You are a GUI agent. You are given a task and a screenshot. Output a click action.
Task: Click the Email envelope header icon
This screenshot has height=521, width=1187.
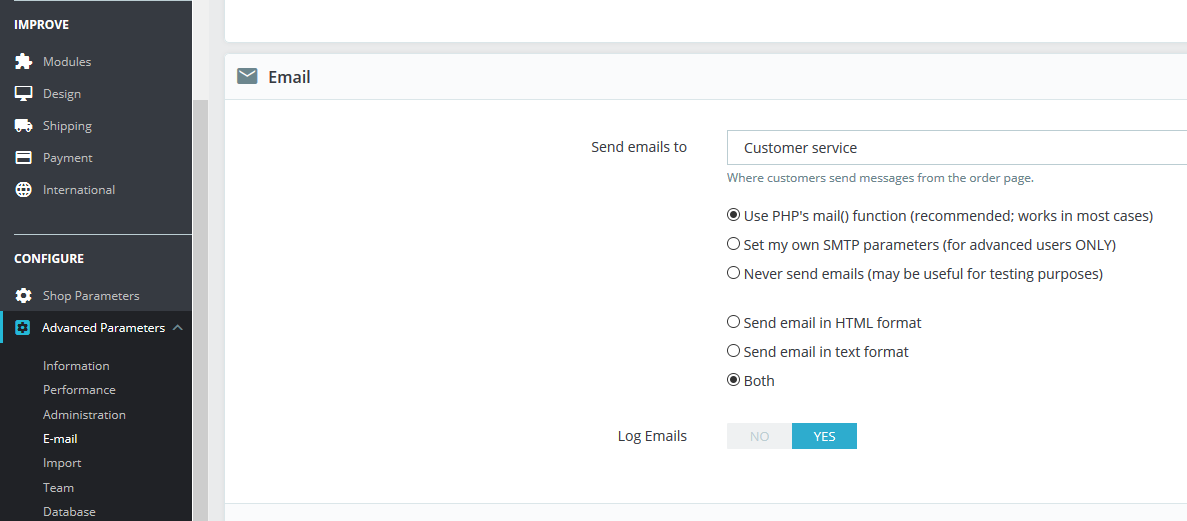point(247,77)
